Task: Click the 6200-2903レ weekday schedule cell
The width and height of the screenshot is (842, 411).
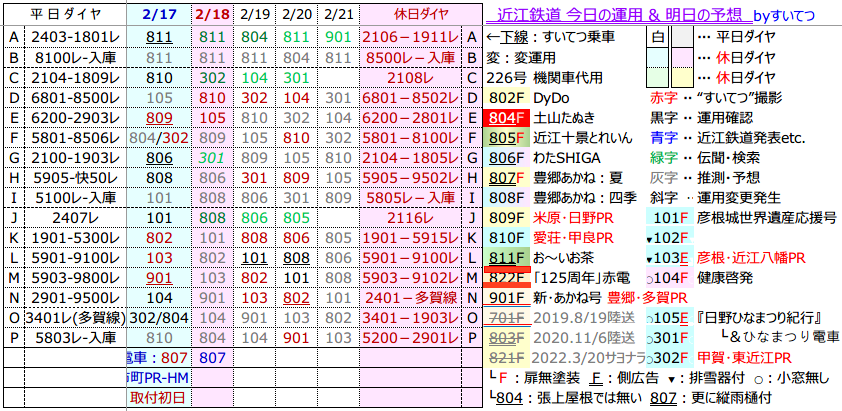Action: point(75,118)
